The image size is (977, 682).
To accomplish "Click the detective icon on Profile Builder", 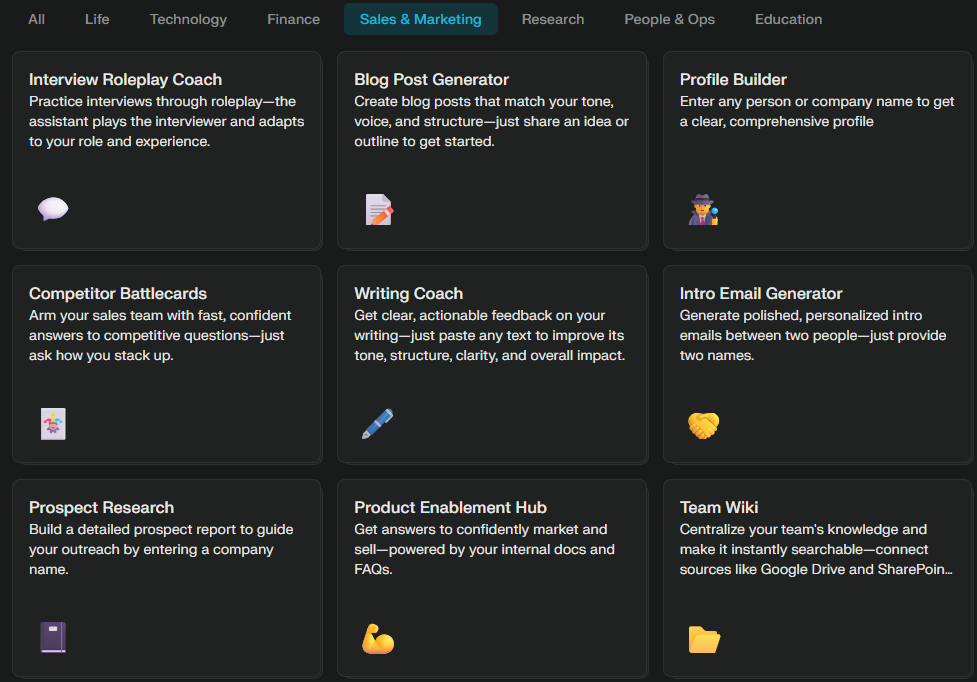I will 703,209.
